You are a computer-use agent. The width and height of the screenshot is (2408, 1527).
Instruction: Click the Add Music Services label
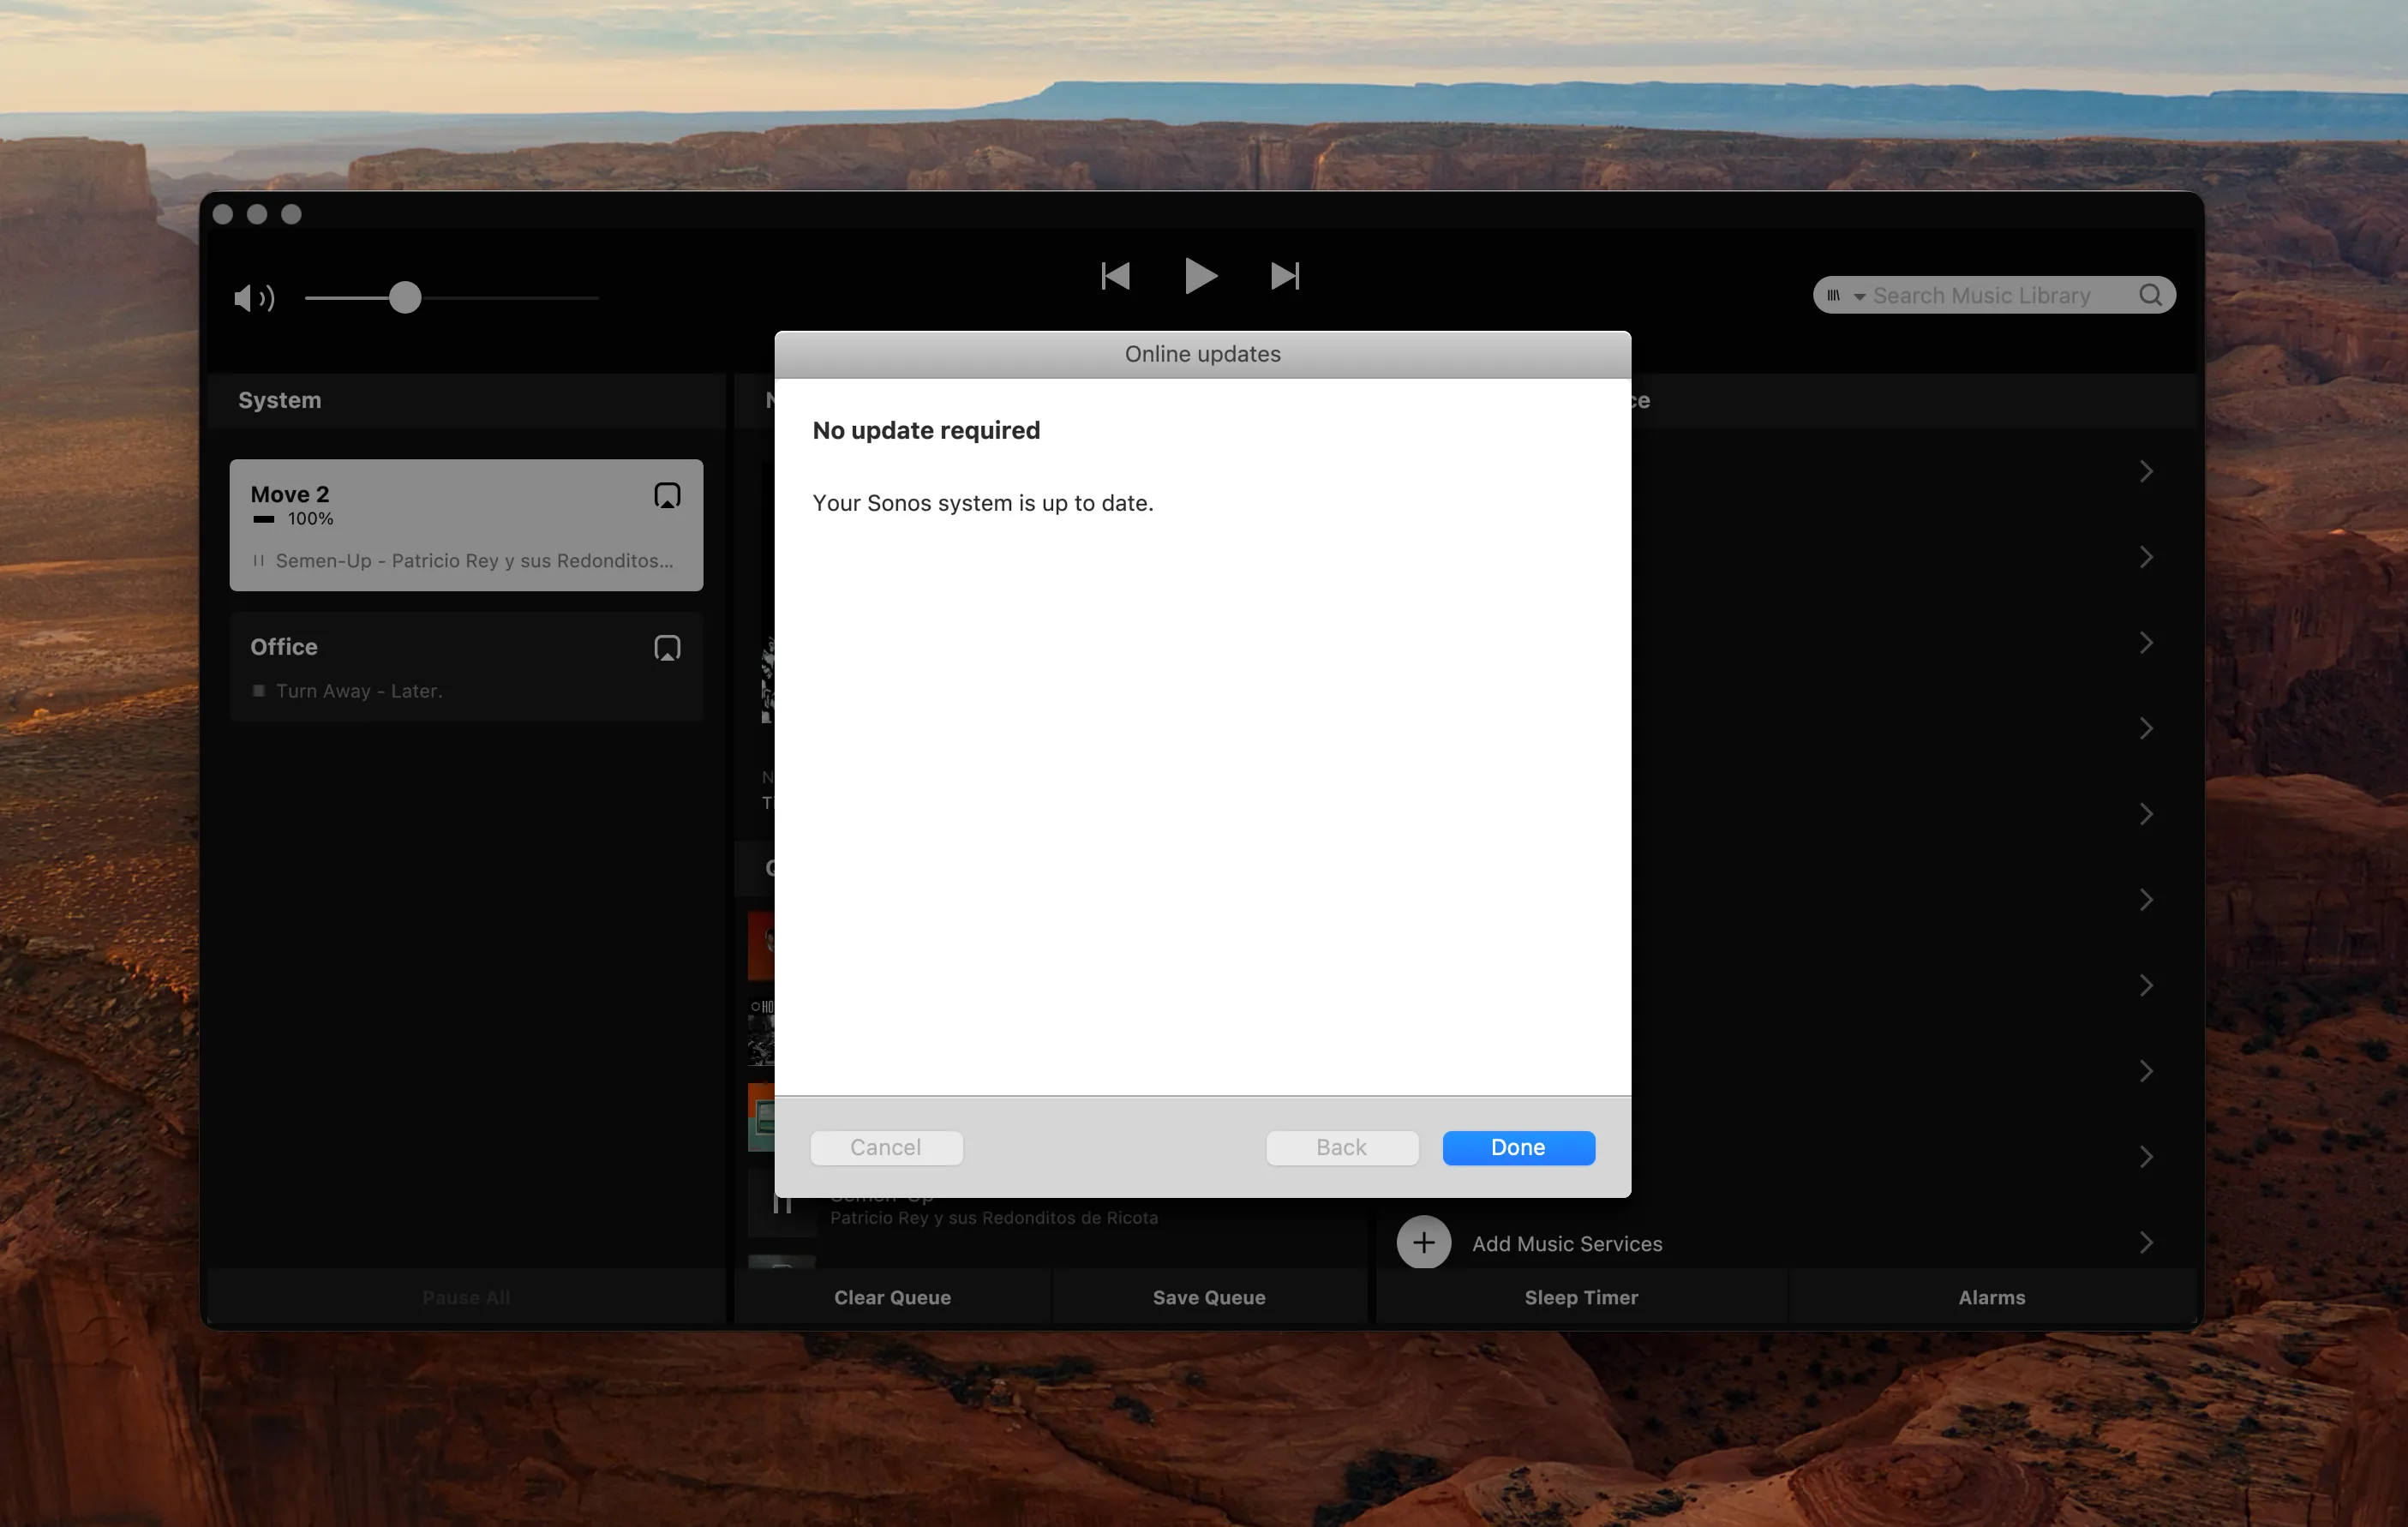coord(1567,1244)
